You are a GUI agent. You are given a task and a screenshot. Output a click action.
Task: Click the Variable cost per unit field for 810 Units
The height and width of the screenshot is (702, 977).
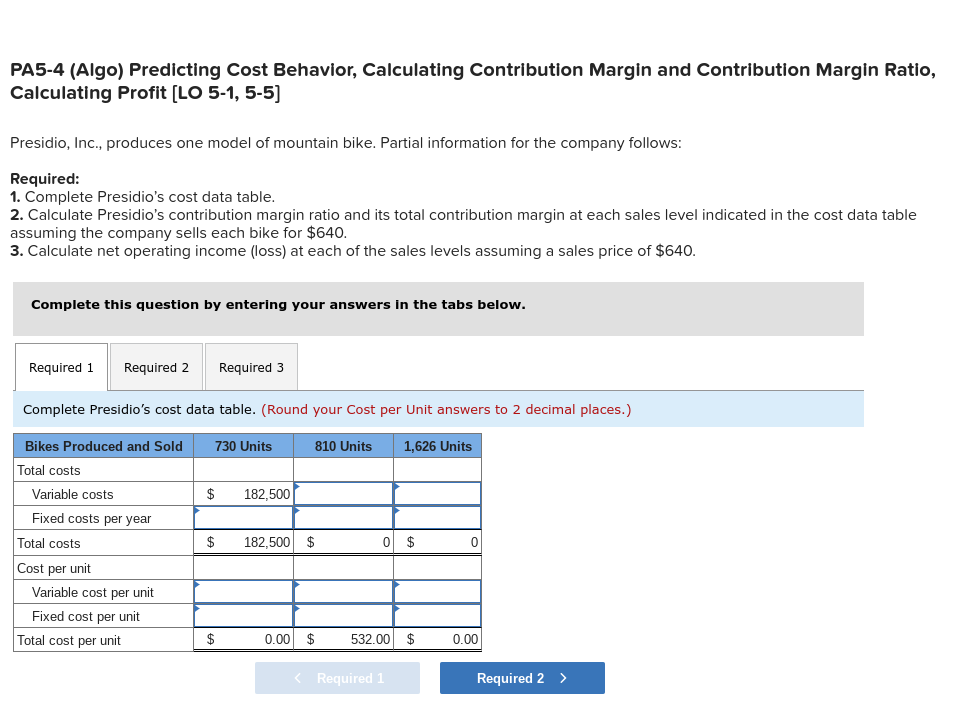click(x=343, y=591)
